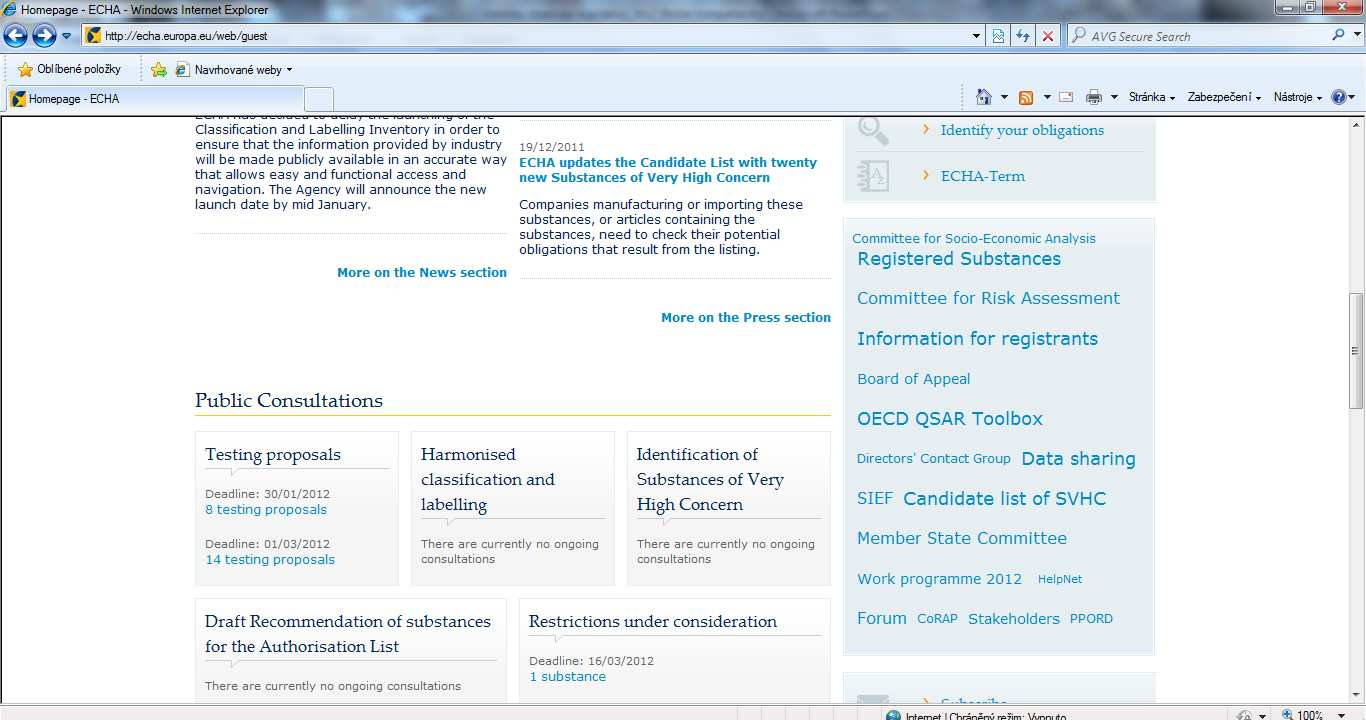Open the Zabezpečení menu
1366x720 pixels.
(1224, 97)
